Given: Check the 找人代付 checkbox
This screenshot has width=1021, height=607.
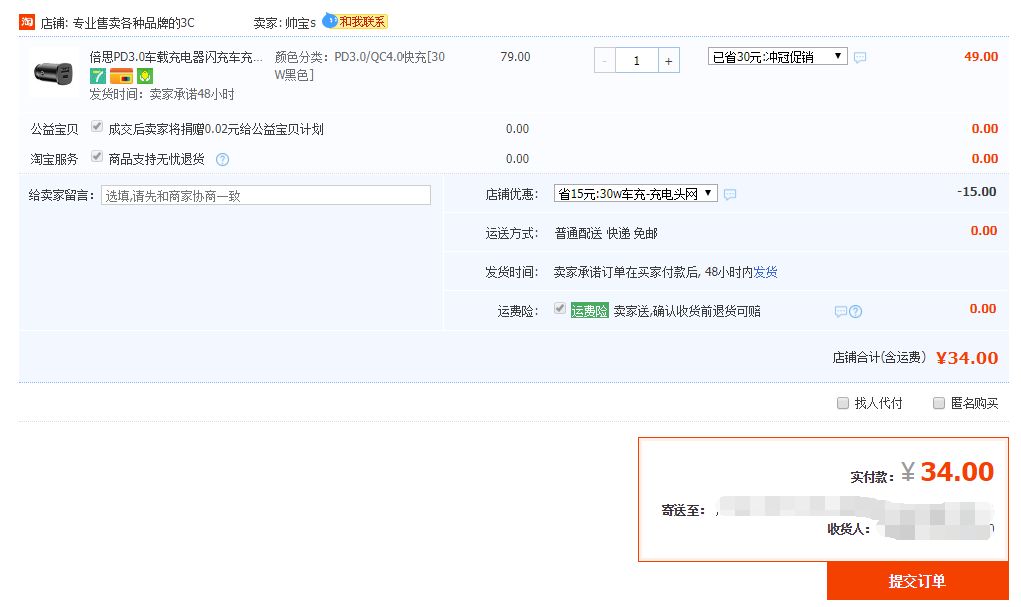Looking at the screenshot, I should click(843, 403).
